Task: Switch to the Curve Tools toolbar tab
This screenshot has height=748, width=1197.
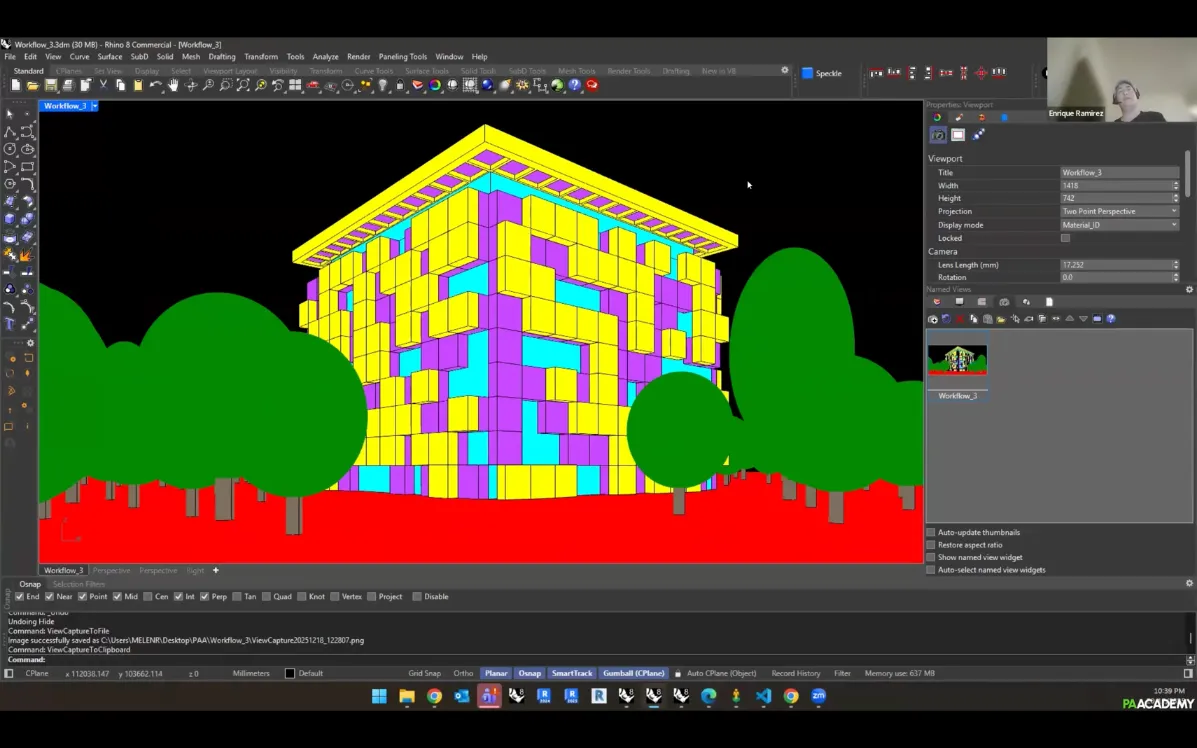Action: click(373, 71)
